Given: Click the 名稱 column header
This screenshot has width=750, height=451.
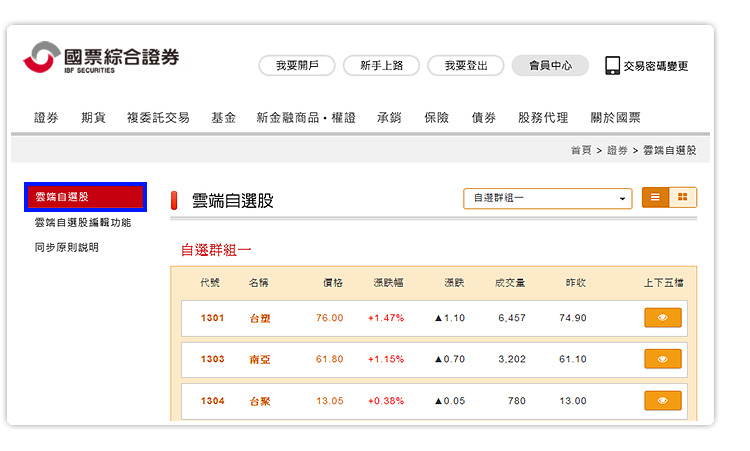Looking at the screenshot, I should click(x=258, y=283).
